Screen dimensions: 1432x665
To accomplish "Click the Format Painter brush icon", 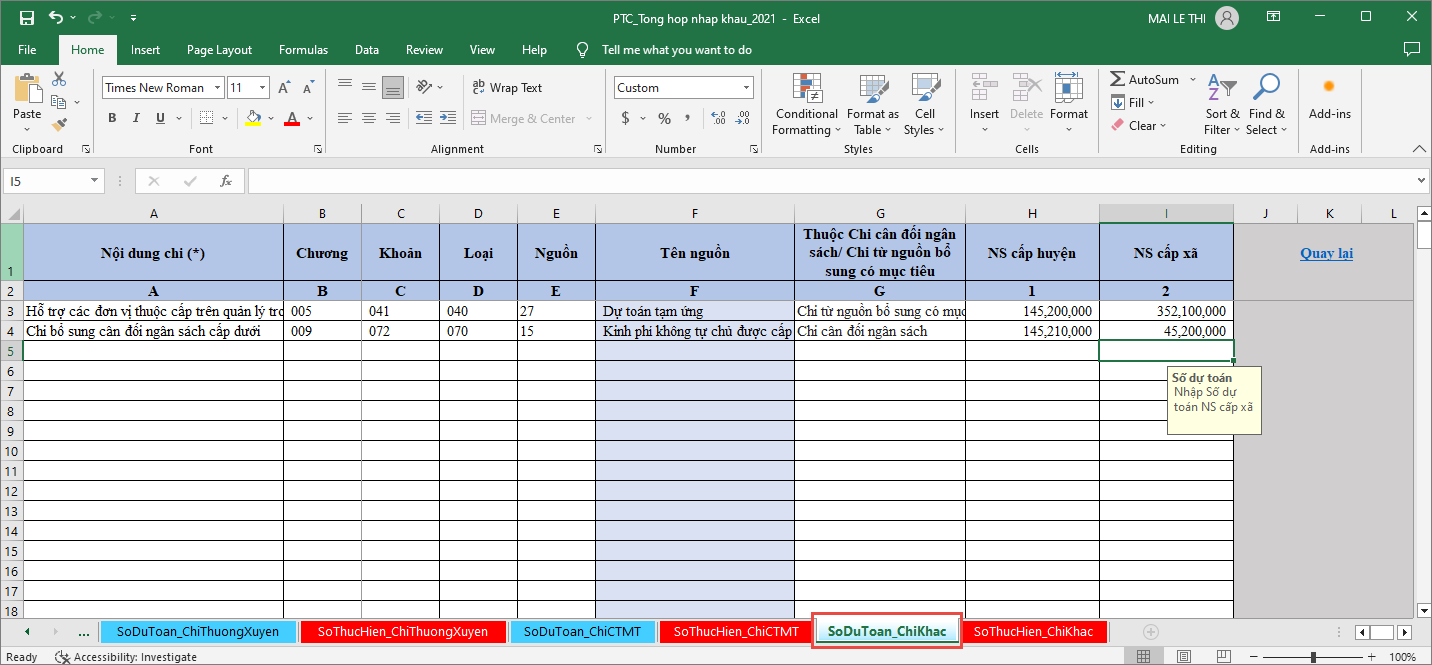I will coord(59,125).
